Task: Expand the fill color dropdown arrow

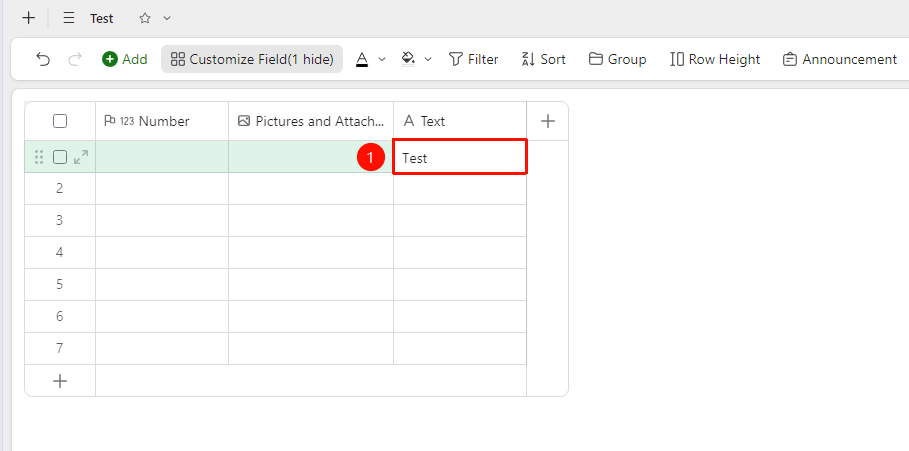Action: [428, 59]
